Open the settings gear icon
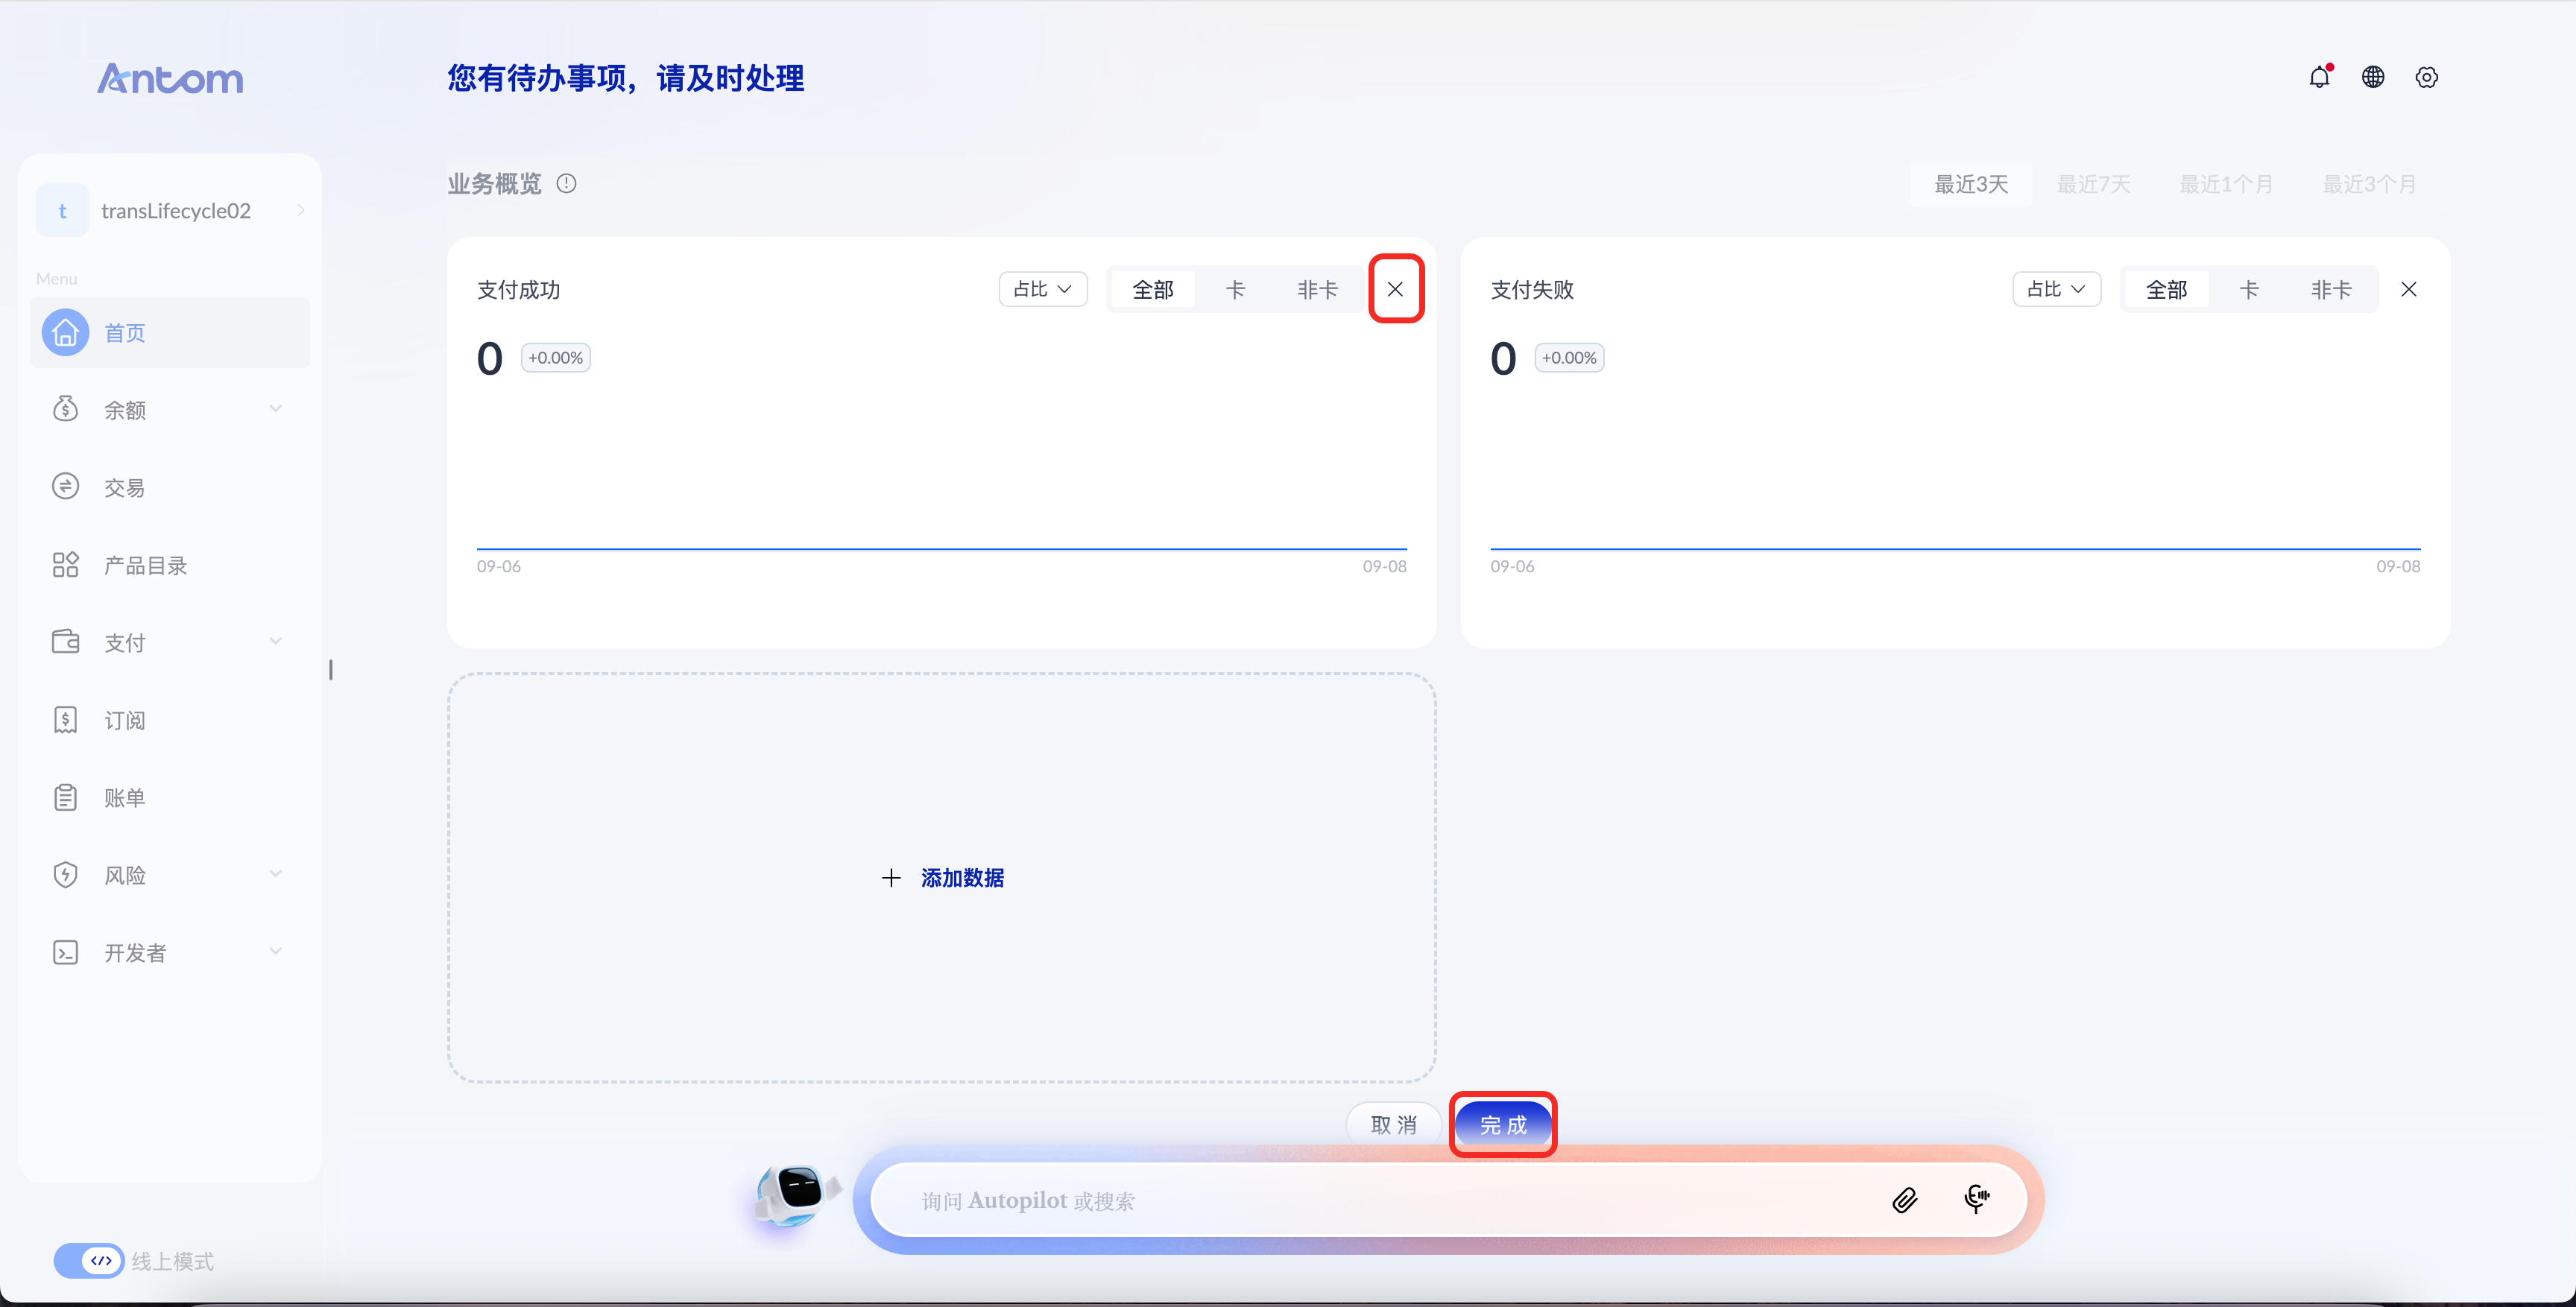 tap(2427, 77)
